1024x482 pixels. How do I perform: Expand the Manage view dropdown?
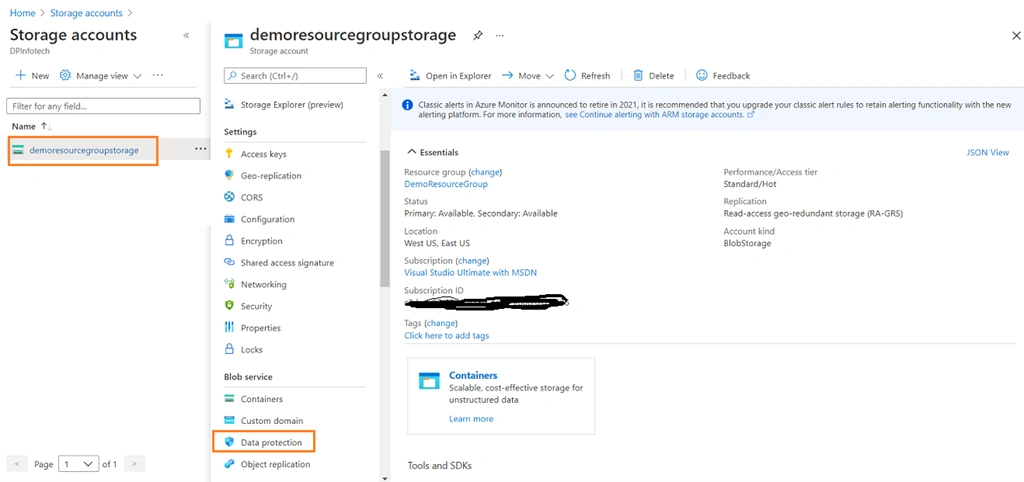click(137, 76)
